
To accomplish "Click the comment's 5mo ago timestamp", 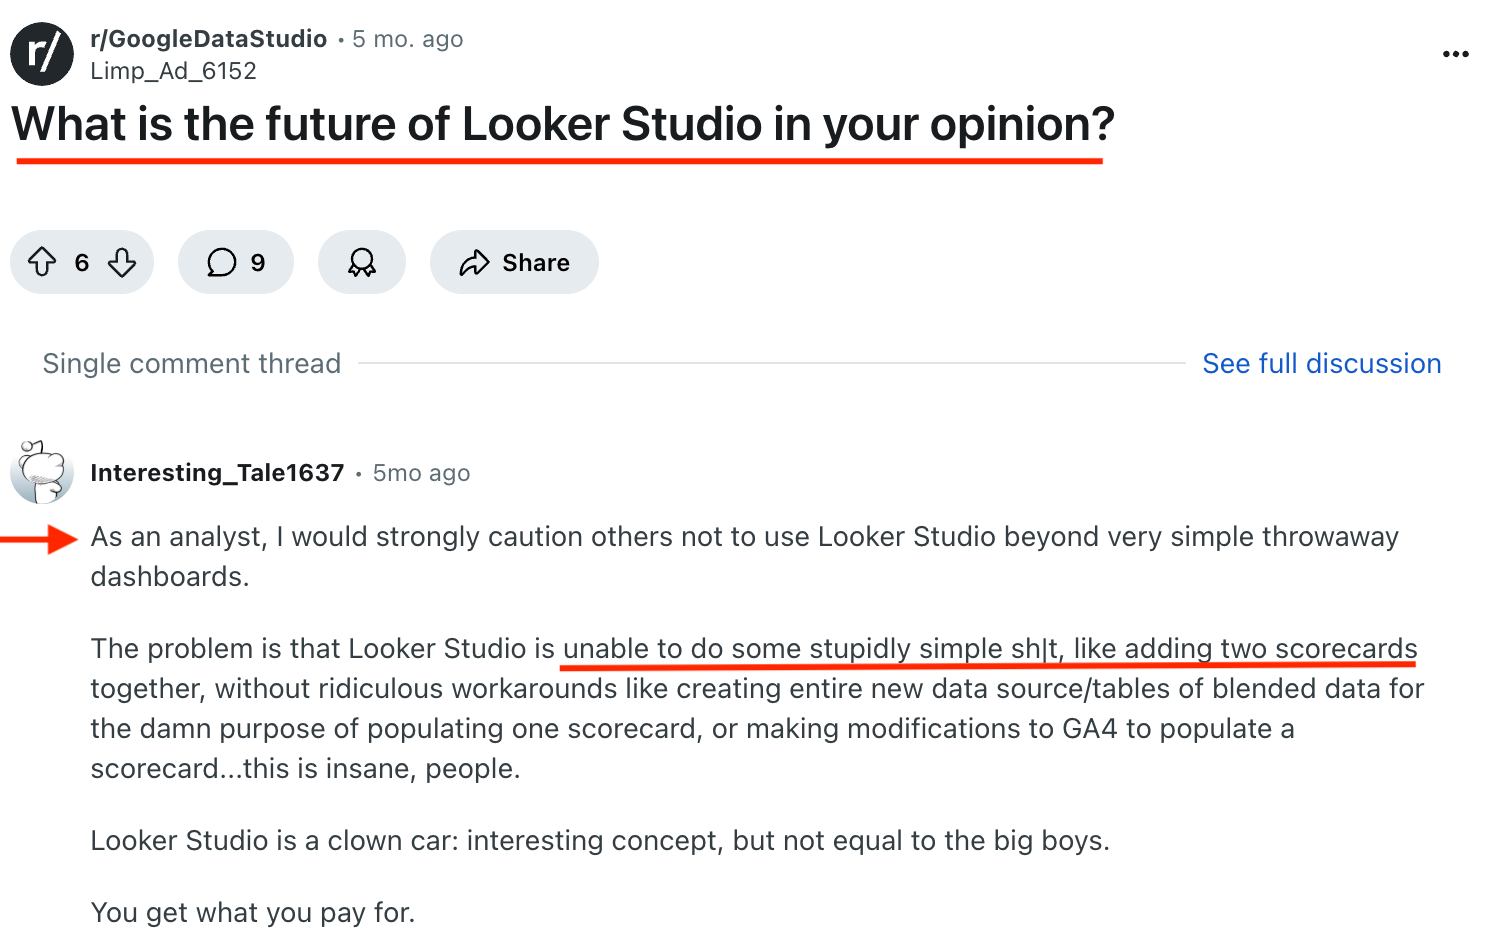I will [x=420, y=472].
